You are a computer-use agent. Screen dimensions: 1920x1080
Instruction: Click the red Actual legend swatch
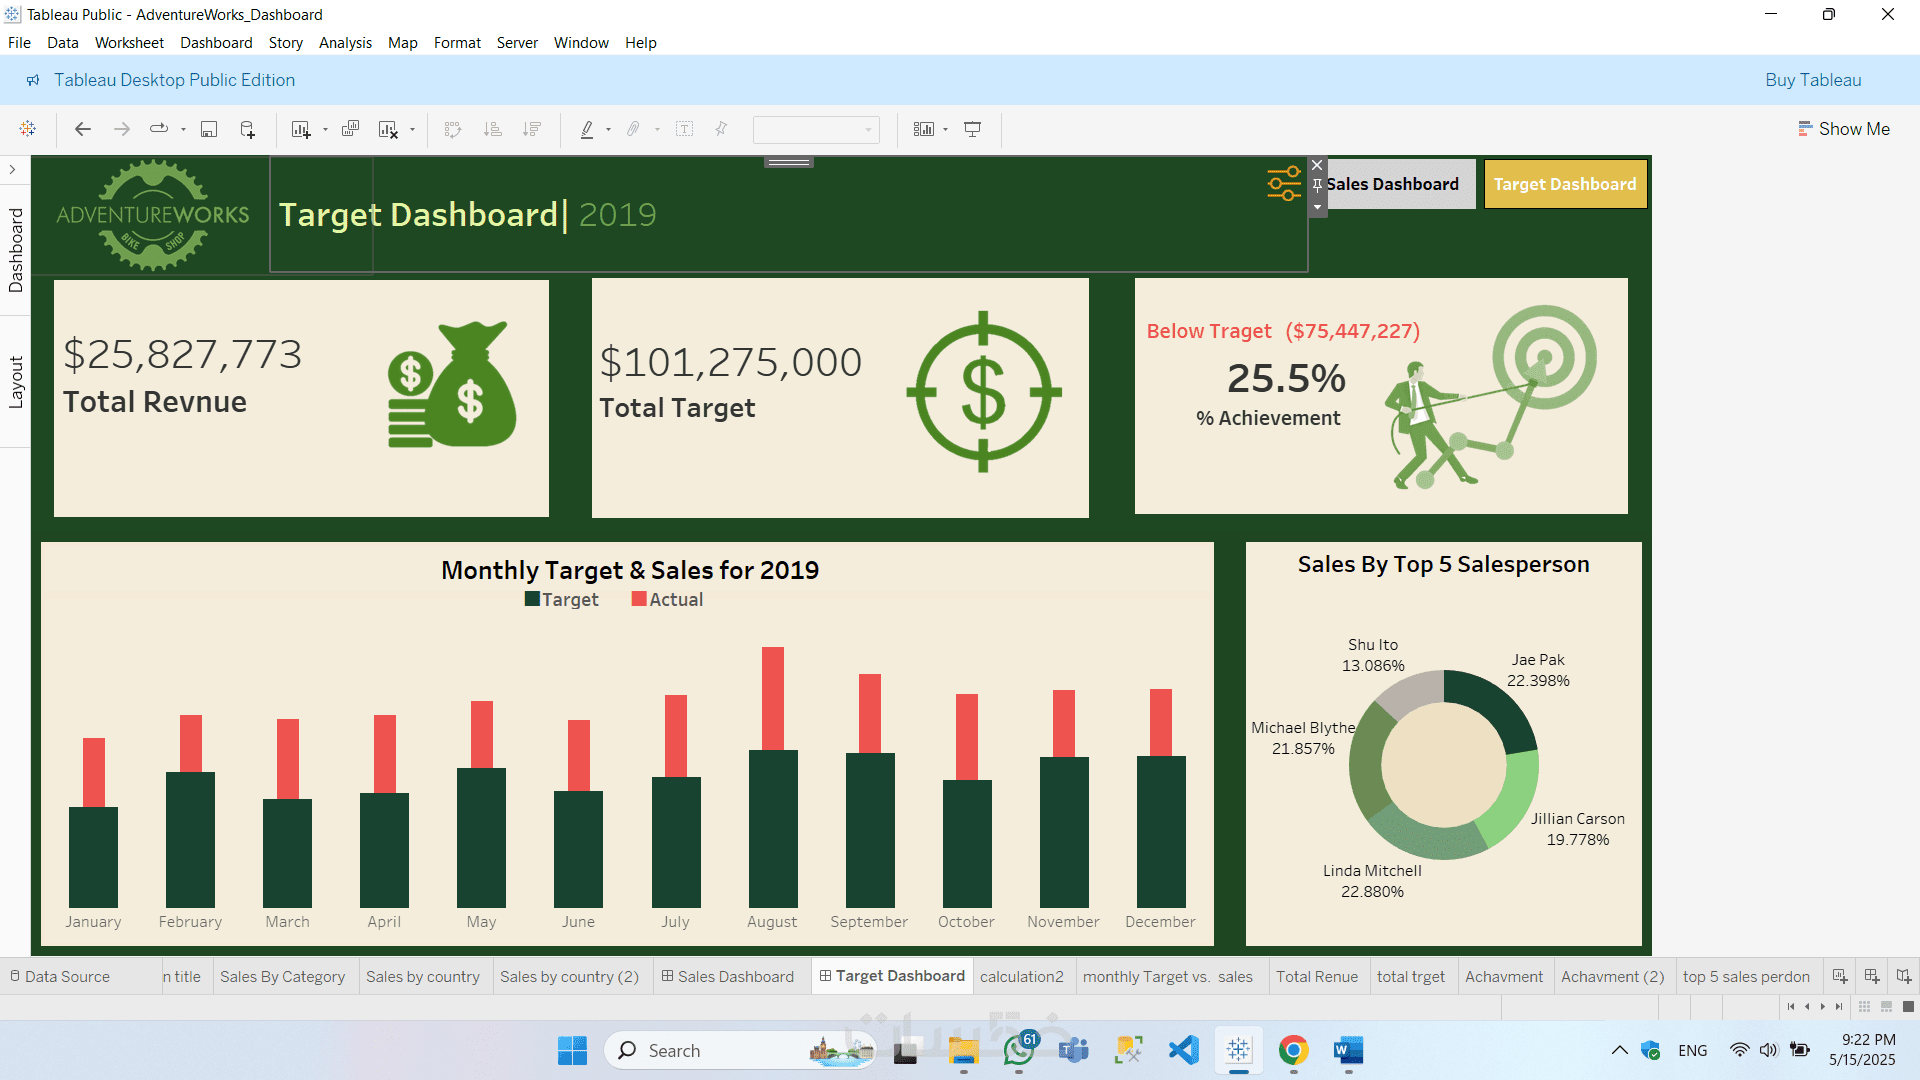[639, 599]
